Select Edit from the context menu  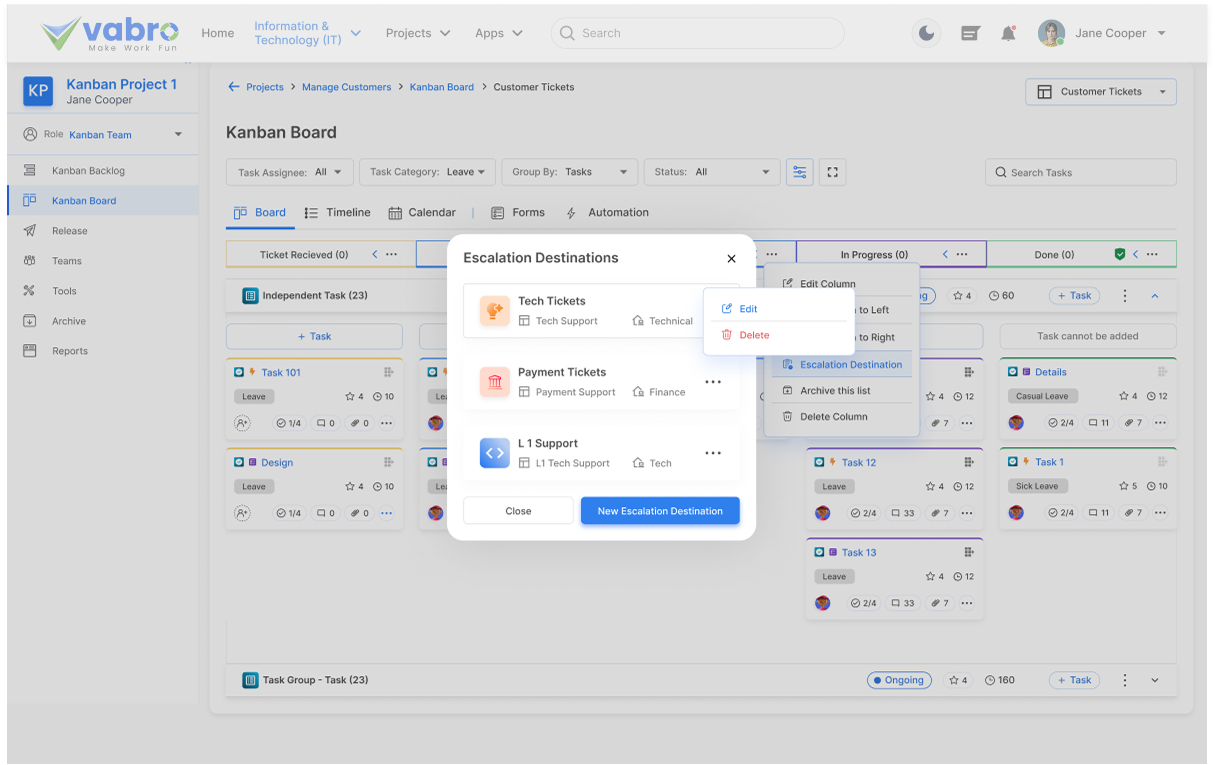pyautogui.click(x=747, y=309)
